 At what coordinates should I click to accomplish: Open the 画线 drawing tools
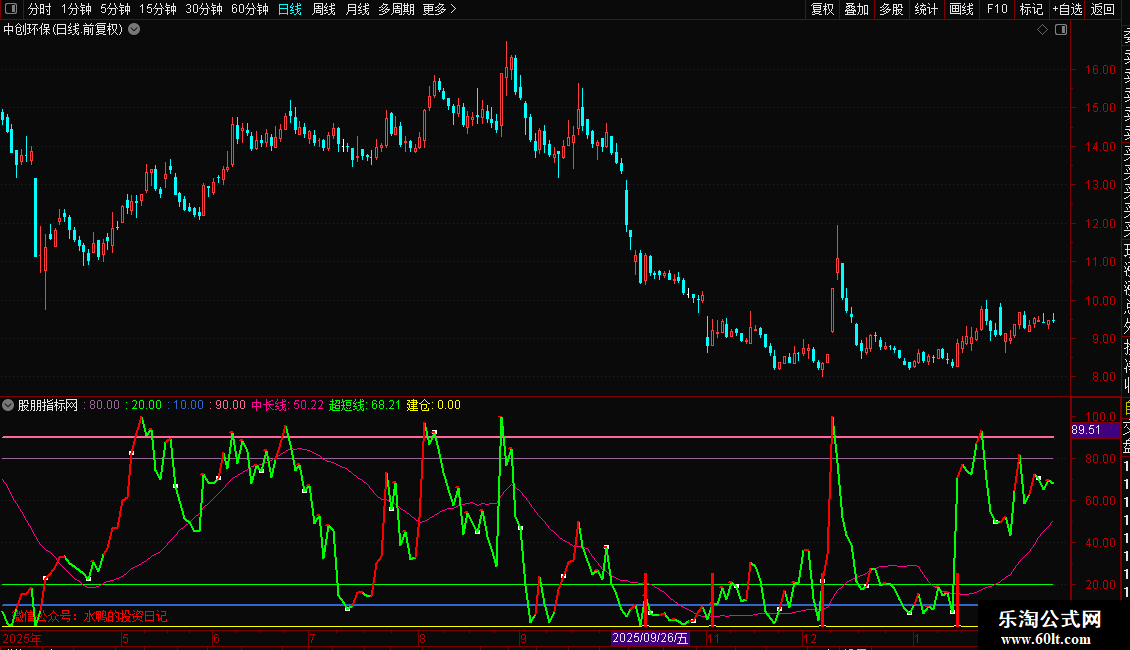tap(961, 9)
